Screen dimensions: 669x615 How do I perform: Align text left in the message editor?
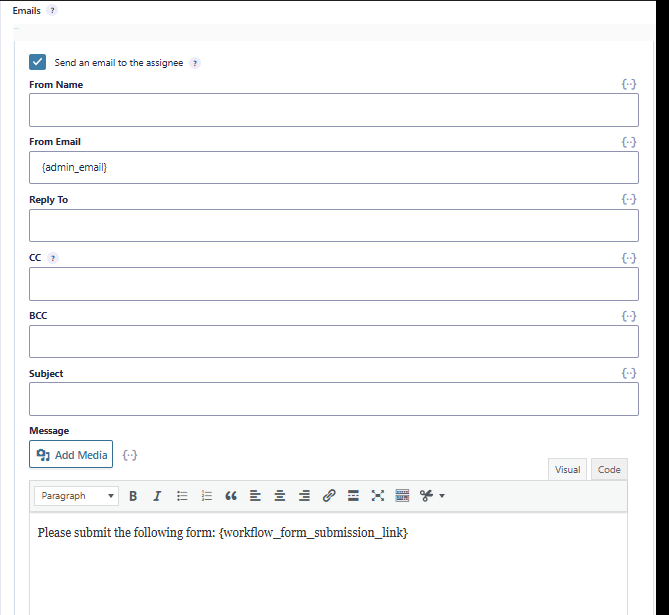pyautogui.click(x=255, y=496)
